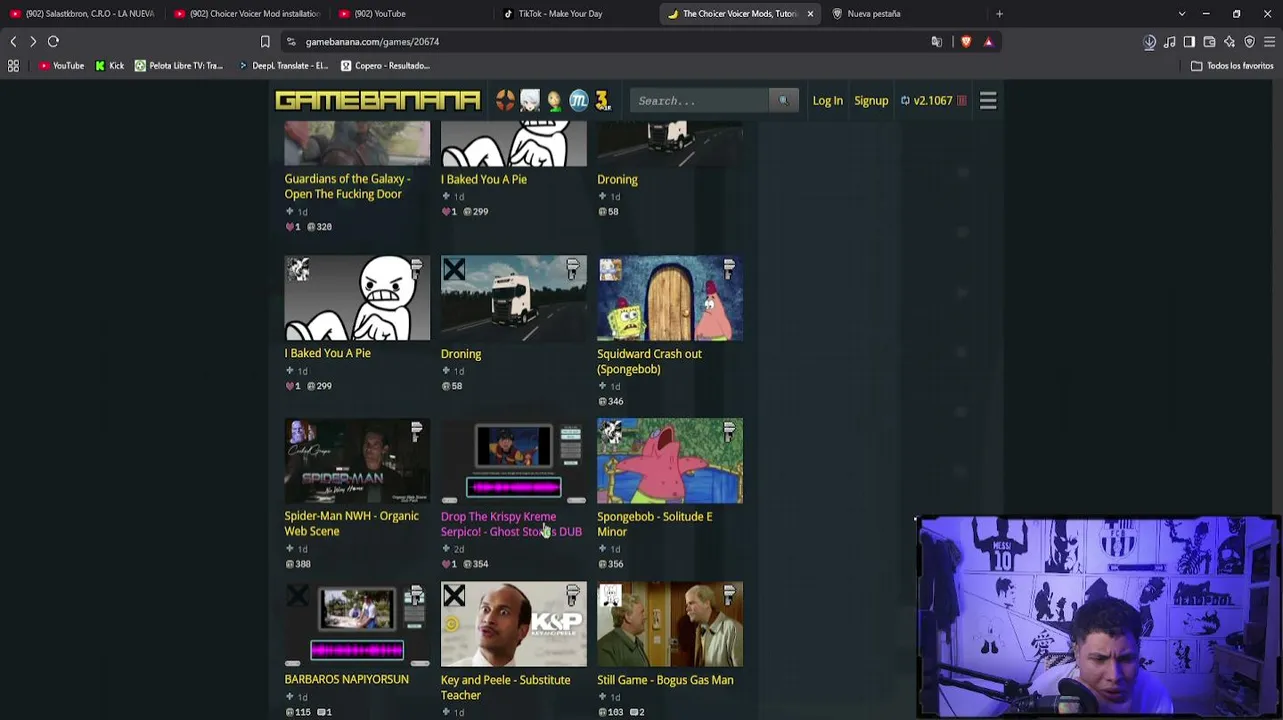1283x720 pixels.
Task: Click the sound category icon on Still Game card
Action: [x=729, y=595]
